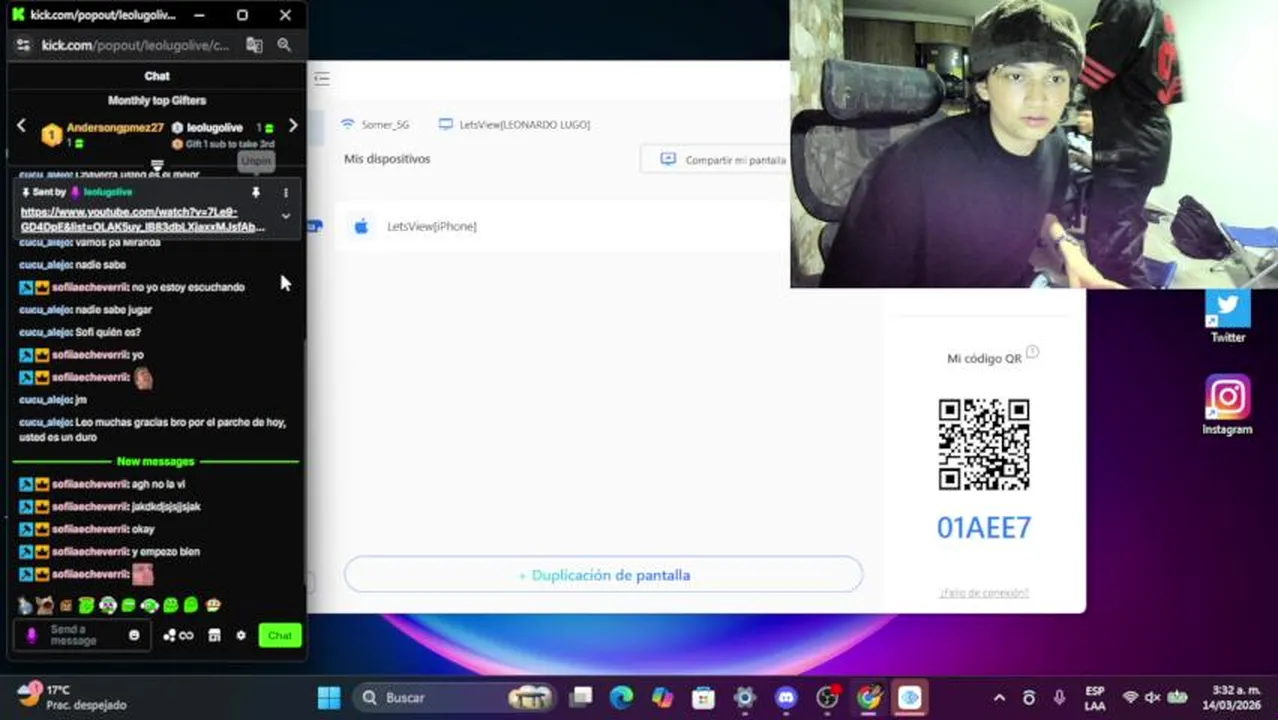Click the New messages divider in chat
This screenshot has width=1278, height=720.
tap(156, 461)
